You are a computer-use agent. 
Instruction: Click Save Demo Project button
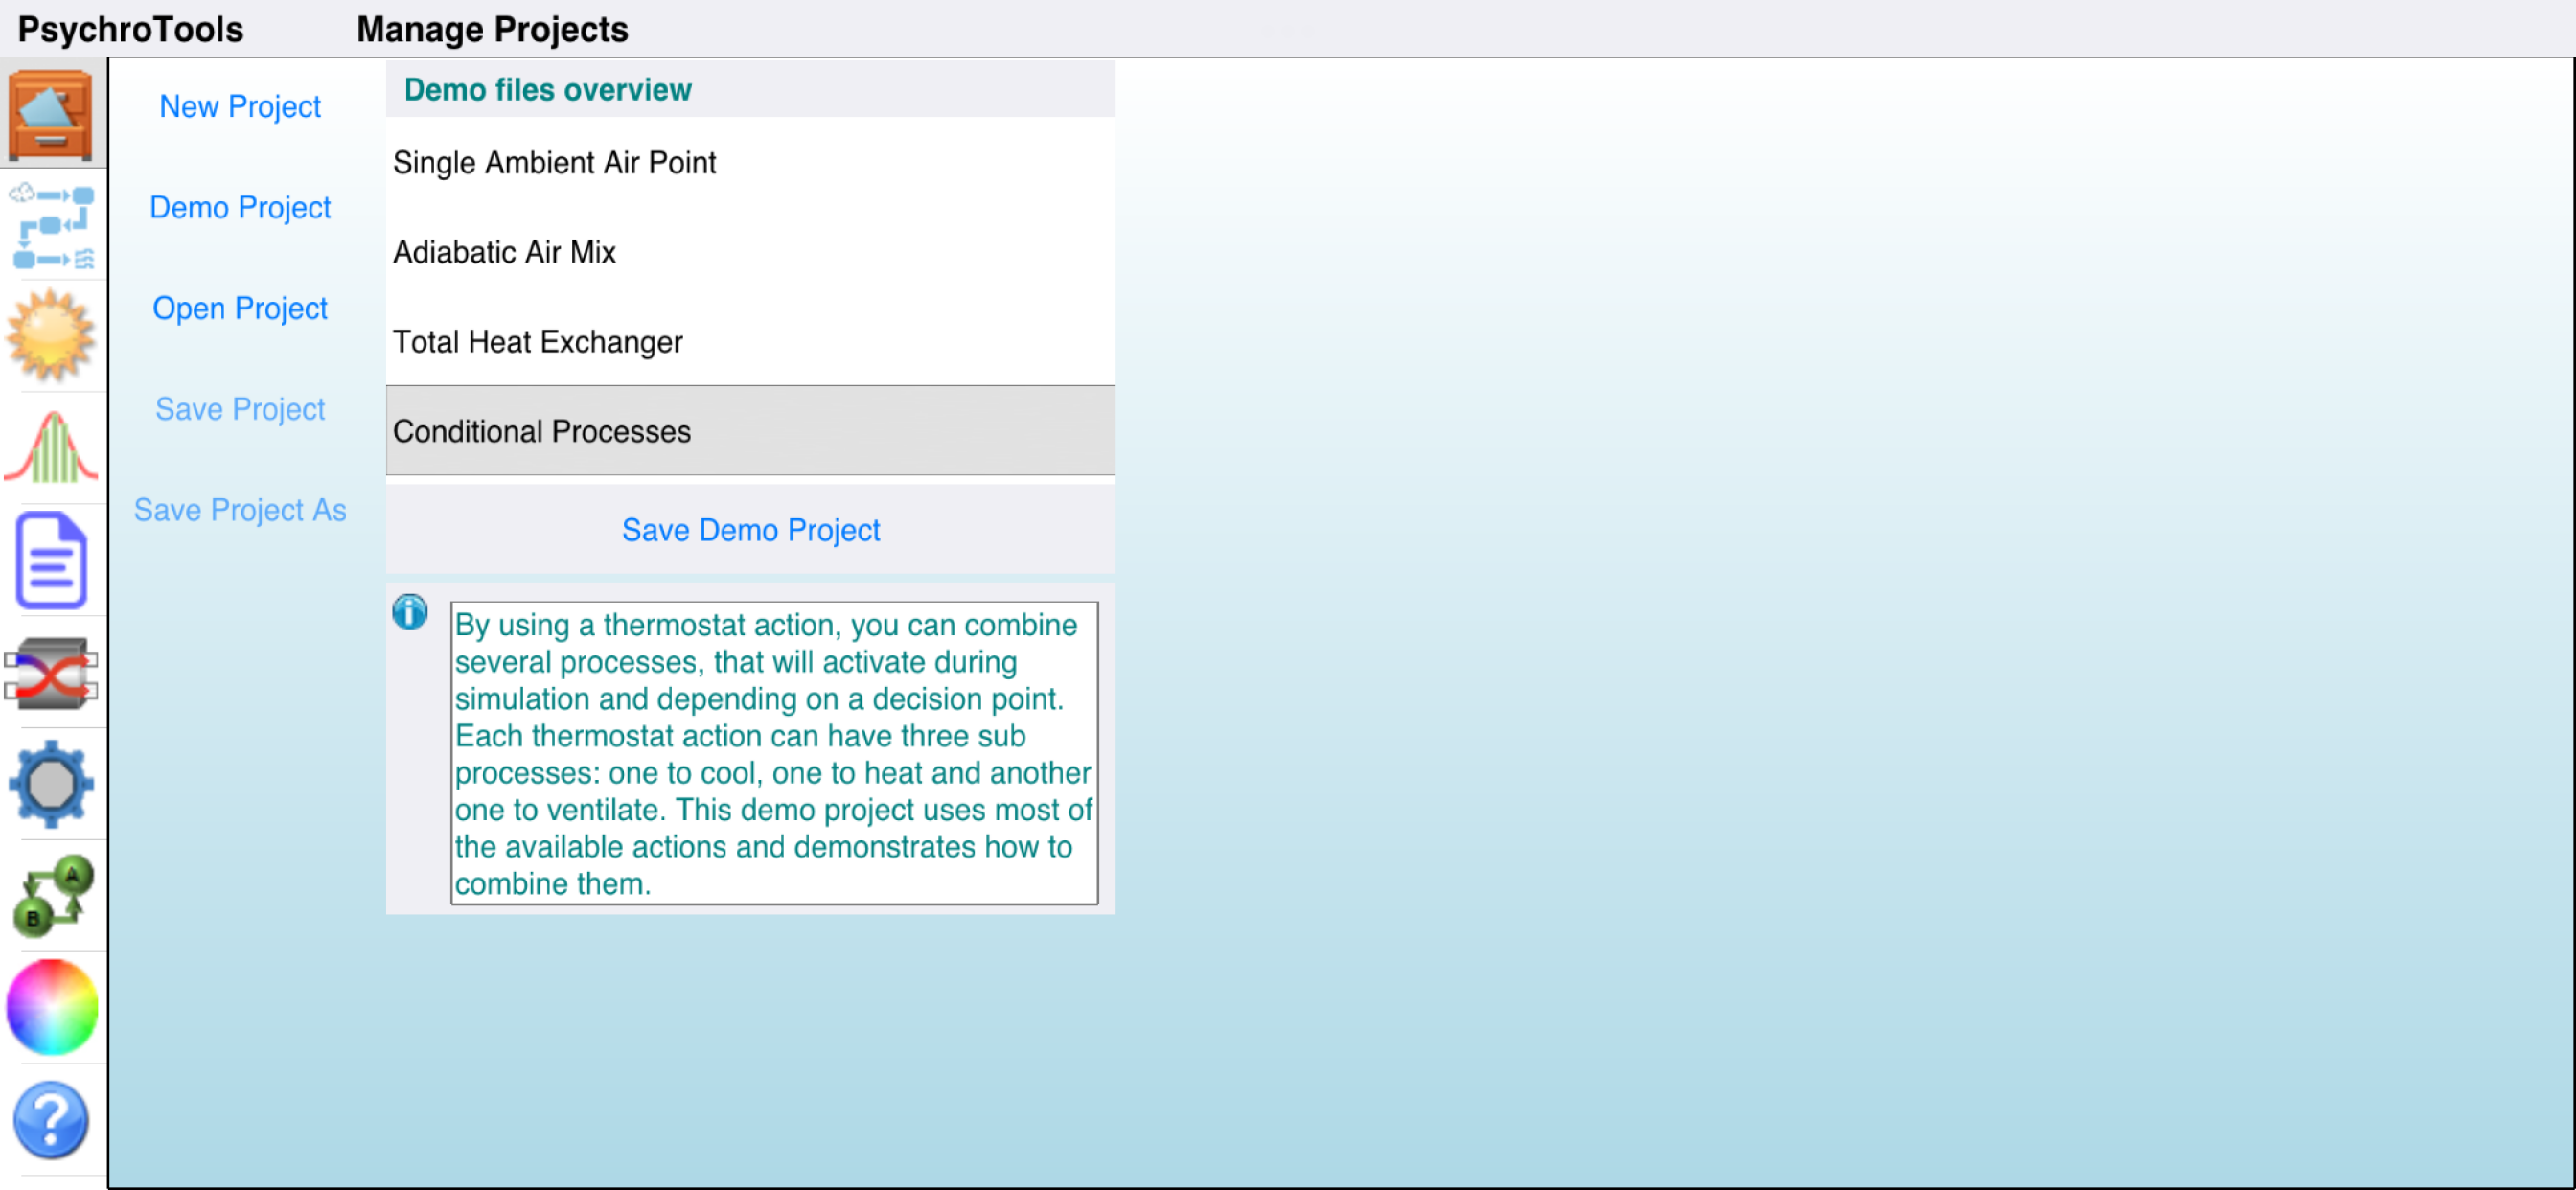point(751,530)
